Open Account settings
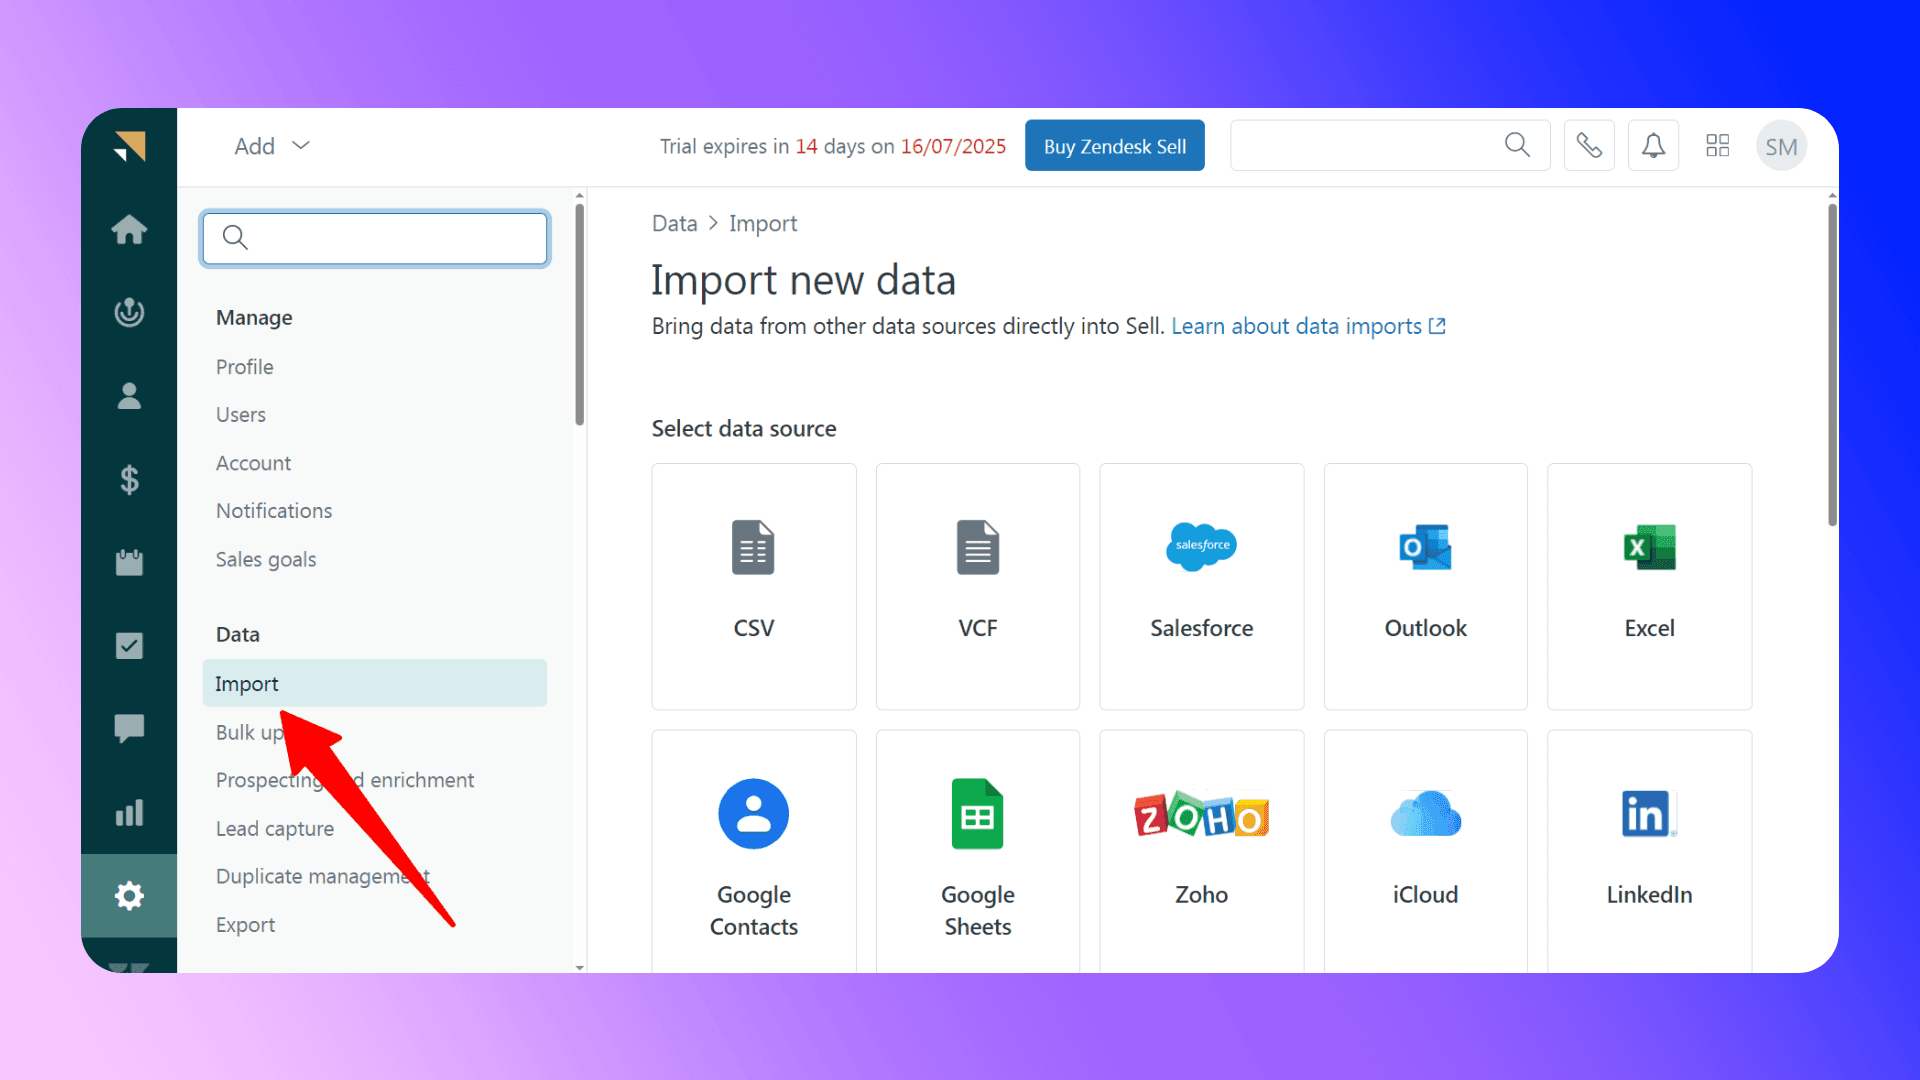Image resolution: width=1920 pixels, height=1080 pixels. click(254, 463)
